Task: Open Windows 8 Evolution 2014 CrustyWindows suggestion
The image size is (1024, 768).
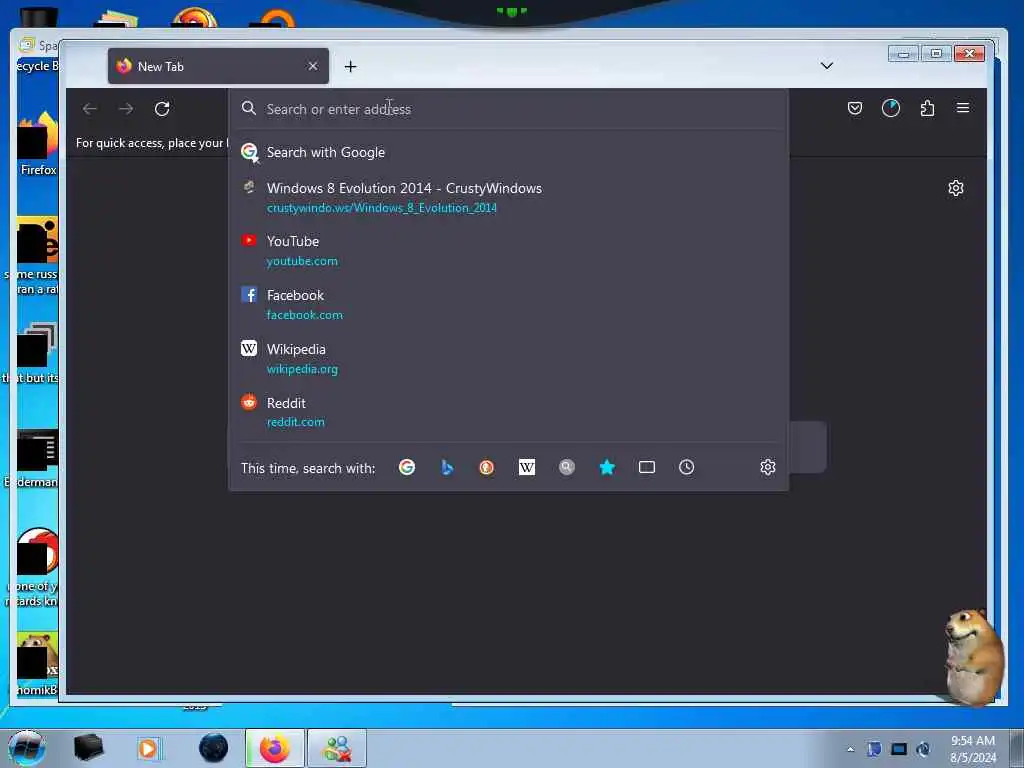Action: tap(508, 197)
